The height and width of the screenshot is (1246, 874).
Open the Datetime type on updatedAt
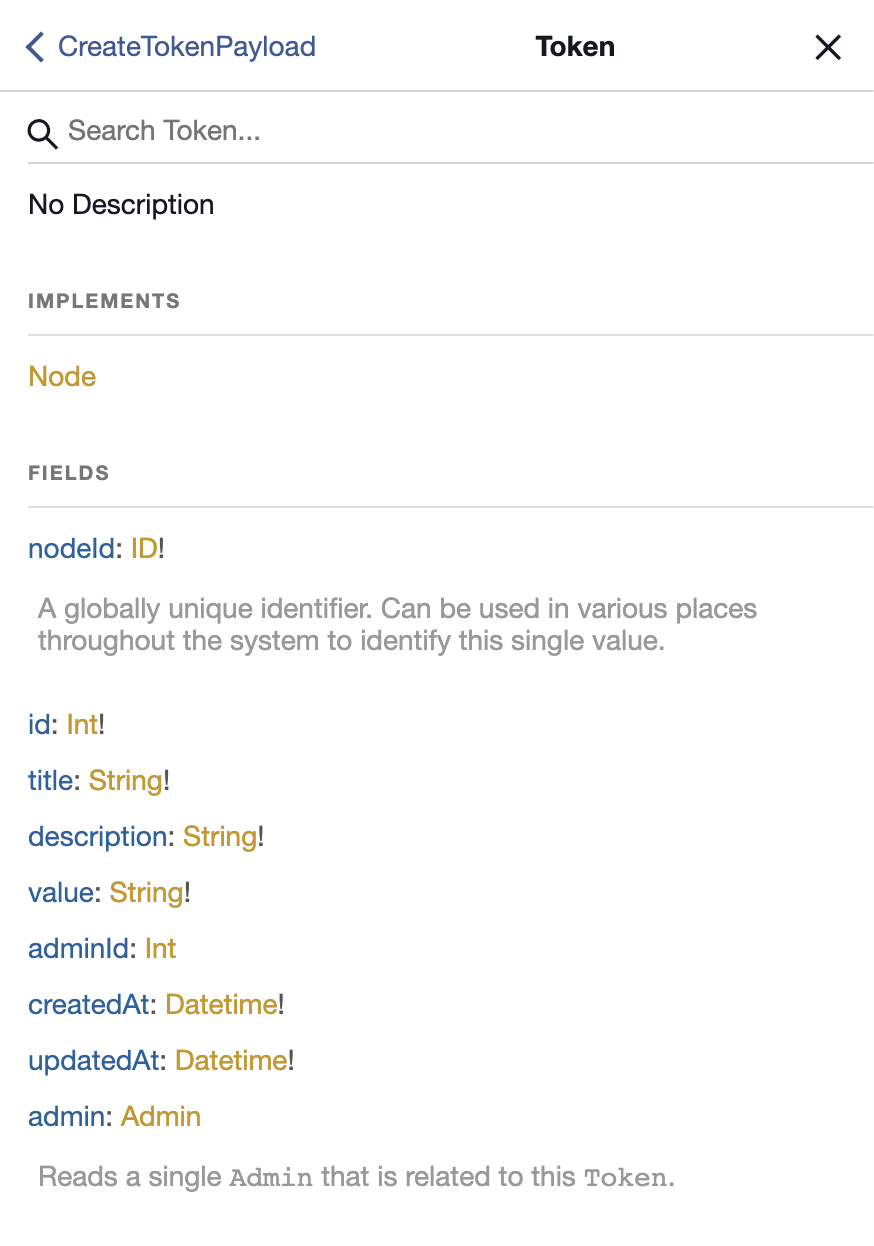tap(230, 1060)
